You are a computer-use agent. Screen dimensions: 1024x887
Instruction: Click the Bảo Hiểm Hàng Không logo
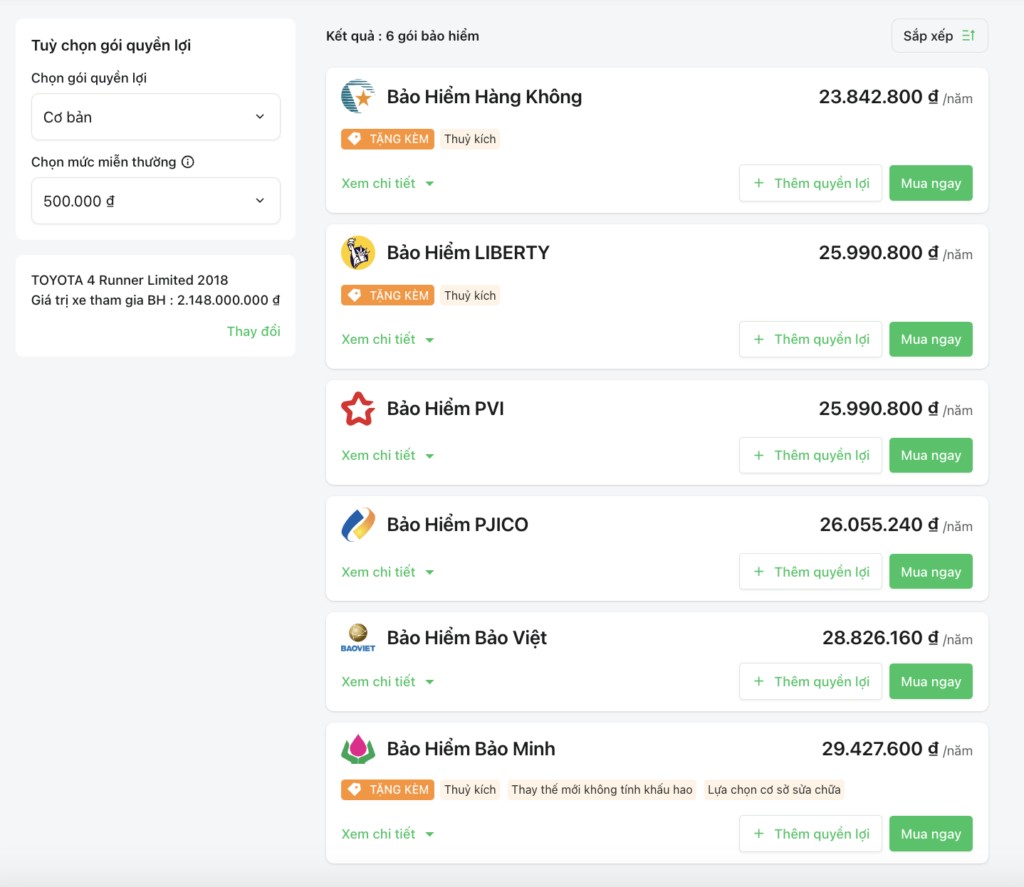tap(358, 97)
